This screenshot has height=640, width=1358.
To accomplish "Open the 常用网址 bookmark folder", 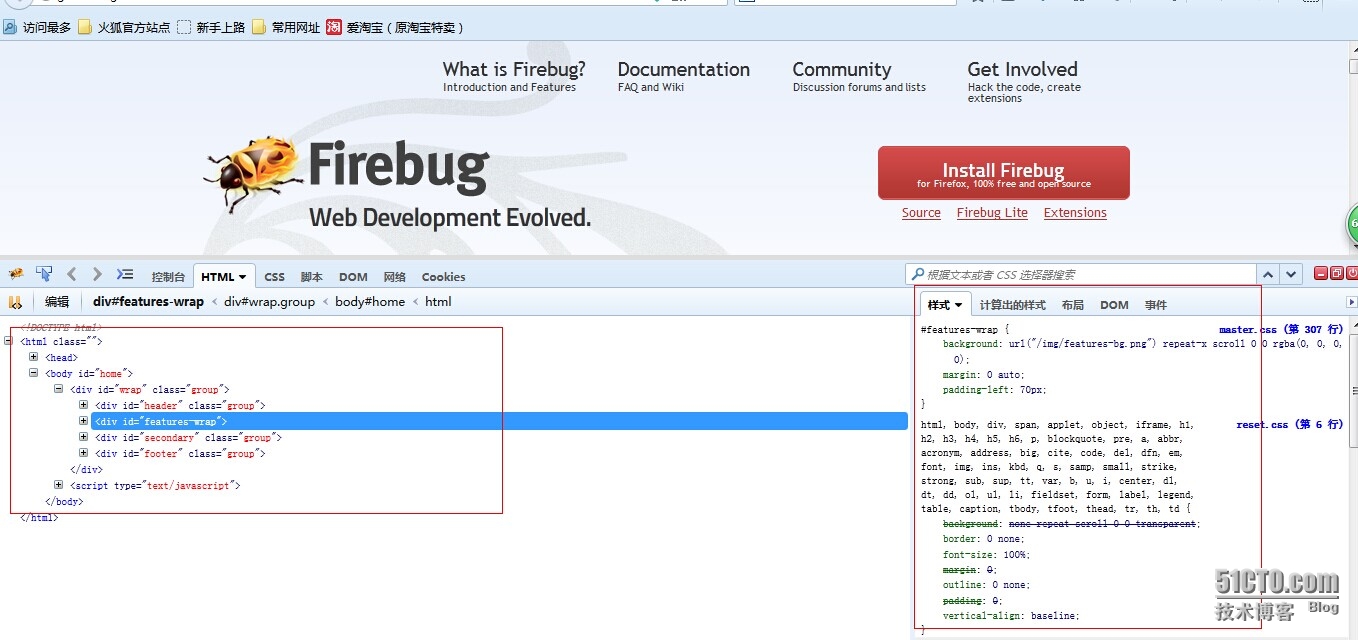I will tap(286, 28).
